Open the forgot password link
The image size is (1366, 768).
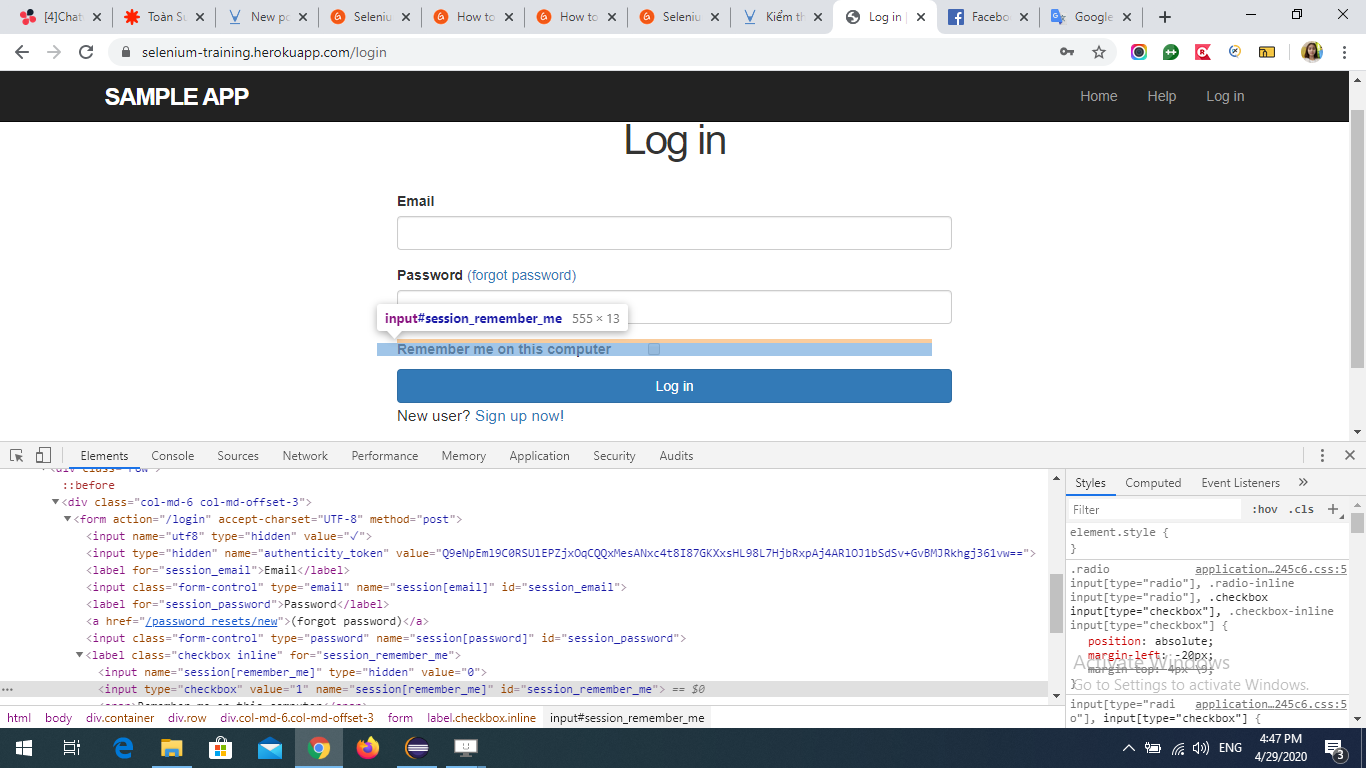(x=522, y=275)
